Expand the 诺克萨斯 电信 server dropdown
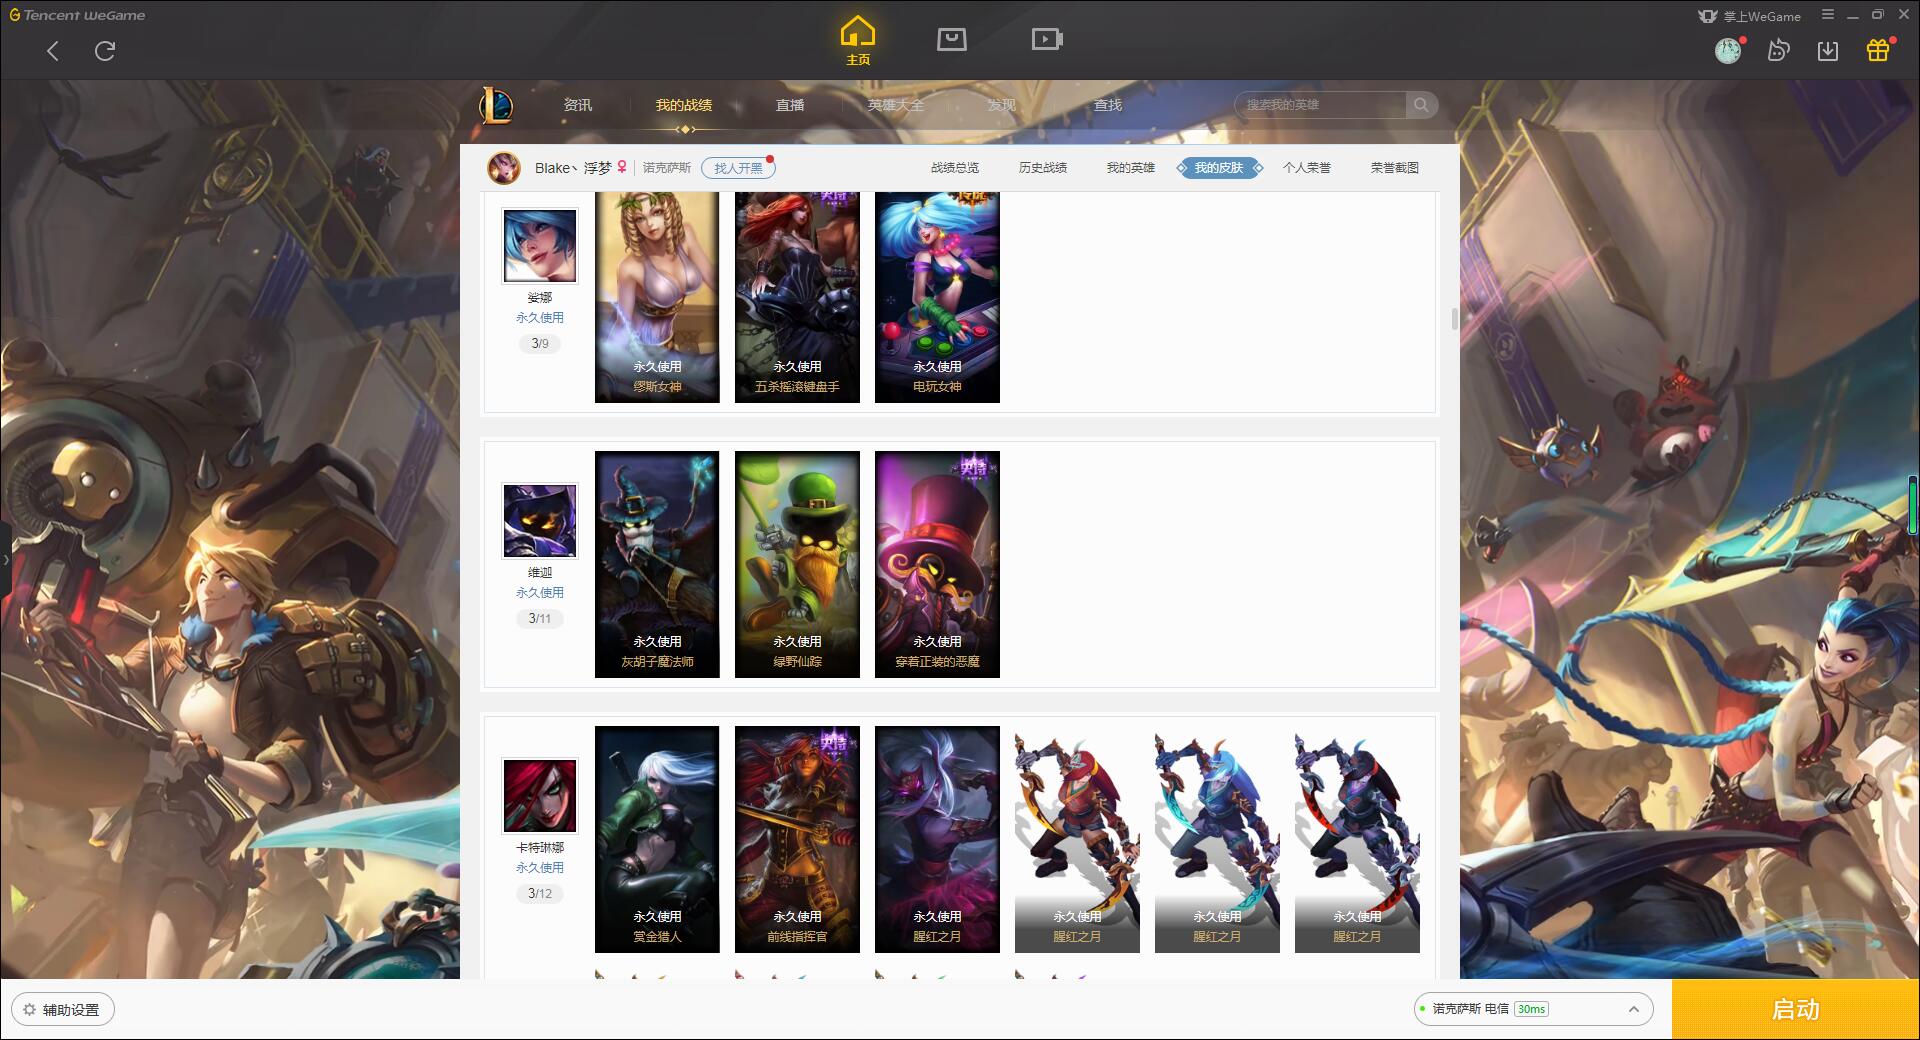 [1533, 1009]
